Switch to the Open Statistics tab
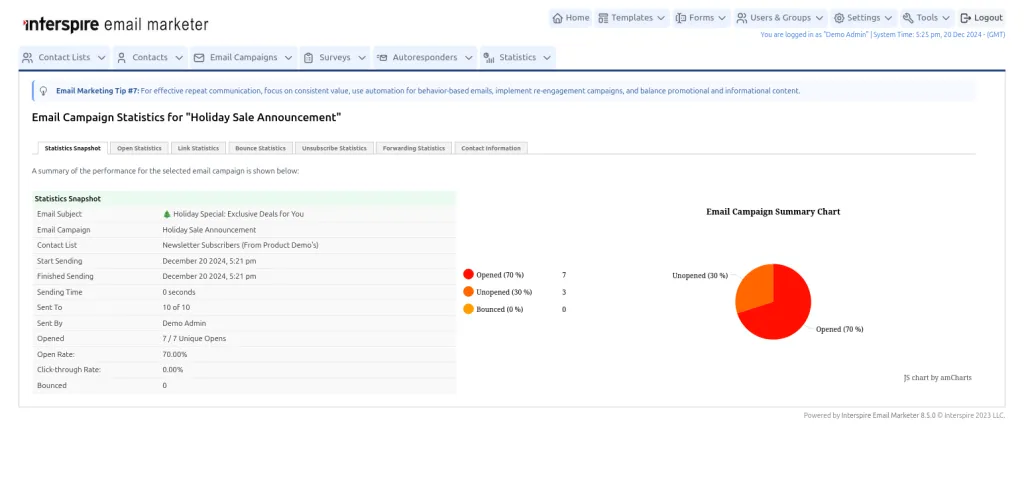1024x504 pixels. coord(139,148)
